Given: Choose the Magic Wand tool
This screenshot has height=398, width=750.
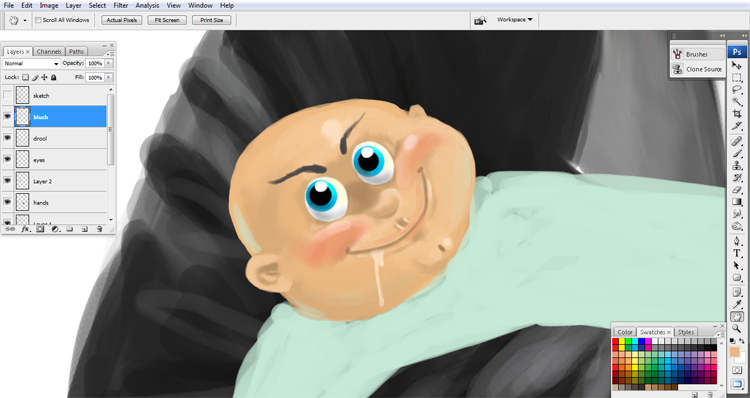Looking at the screenshot, I should (x=737, y=101).
